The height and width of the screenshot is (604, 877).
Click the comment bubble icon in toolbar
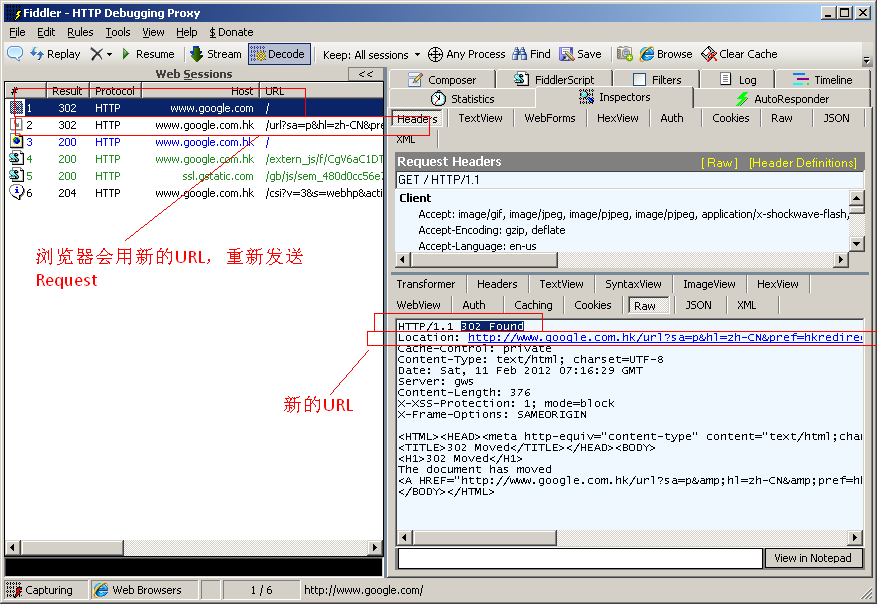click(15, 54)
